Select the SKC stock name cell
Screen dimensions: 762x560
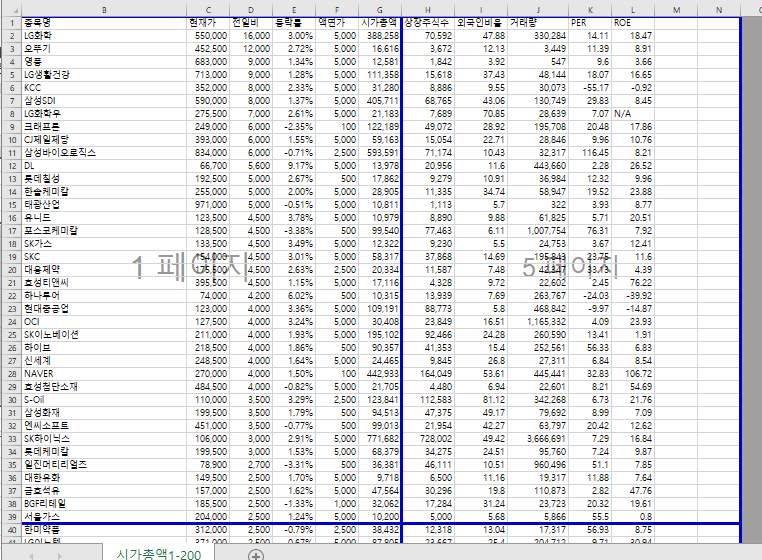(x=104, y=257)
